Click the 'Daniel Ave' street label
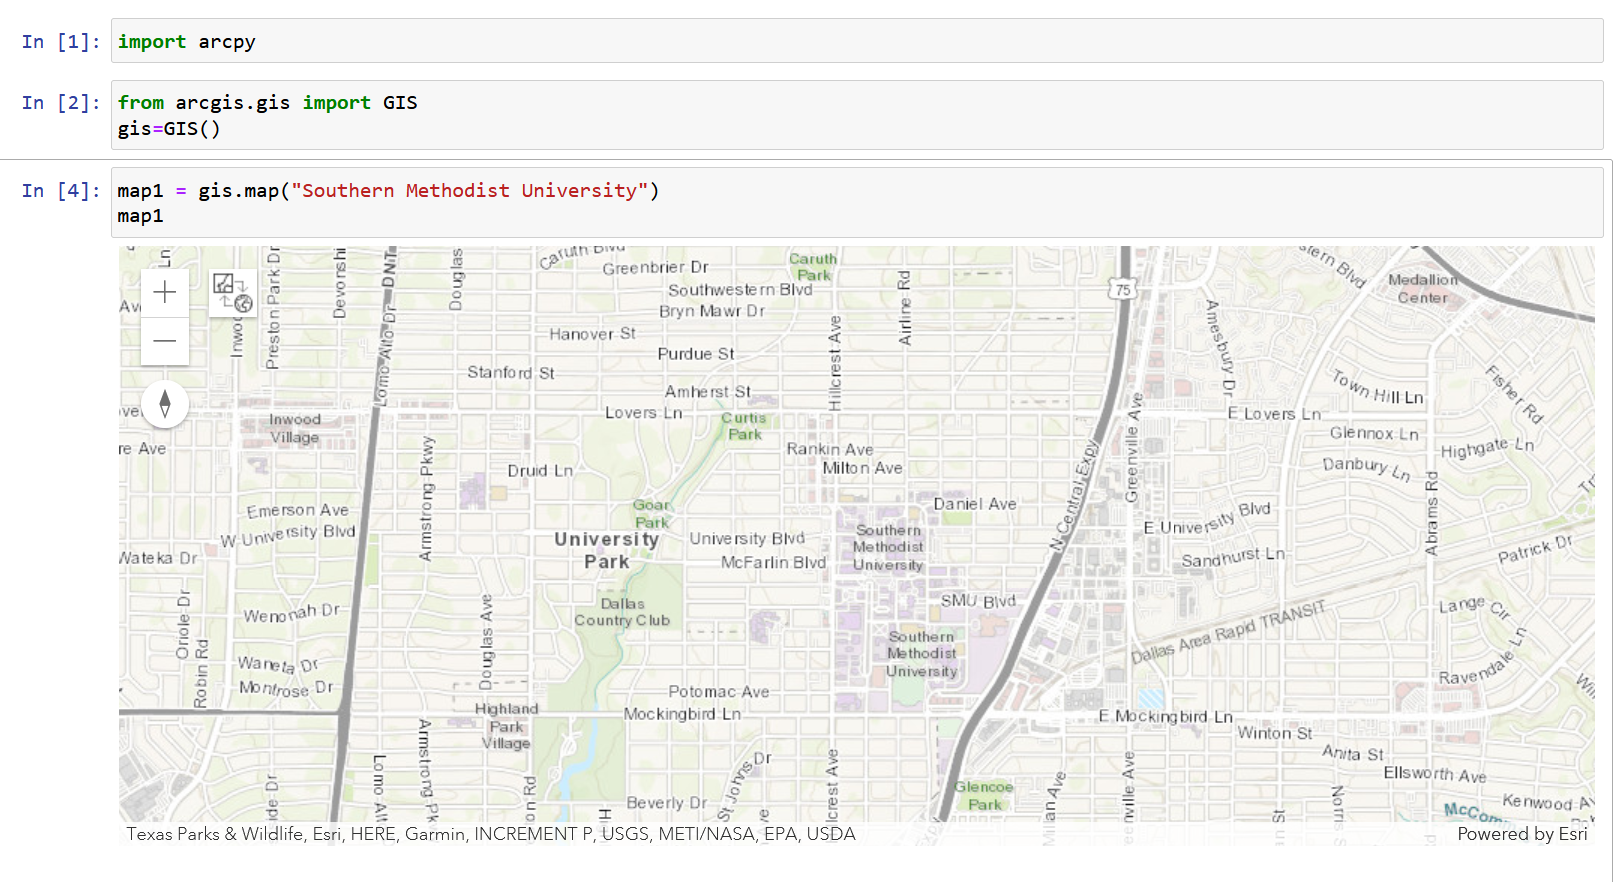Viewport: 1614px width, 882px height. pos(975,504)
